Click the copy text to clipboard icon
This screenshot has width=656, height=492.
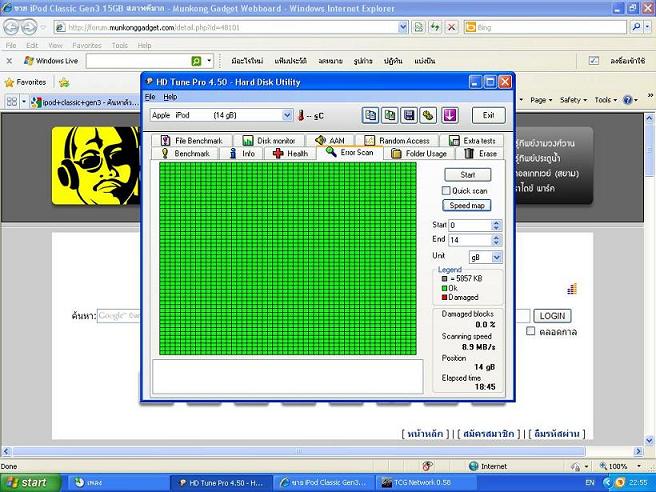[370, 115]
